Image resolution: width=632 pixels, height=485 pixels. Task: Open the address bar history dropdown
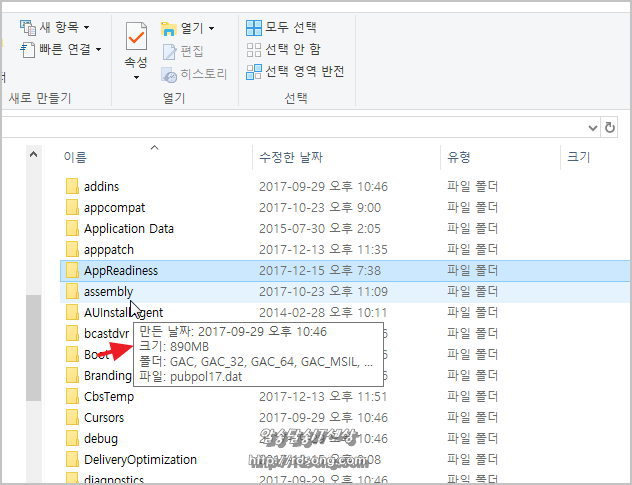tap(592, 128)
